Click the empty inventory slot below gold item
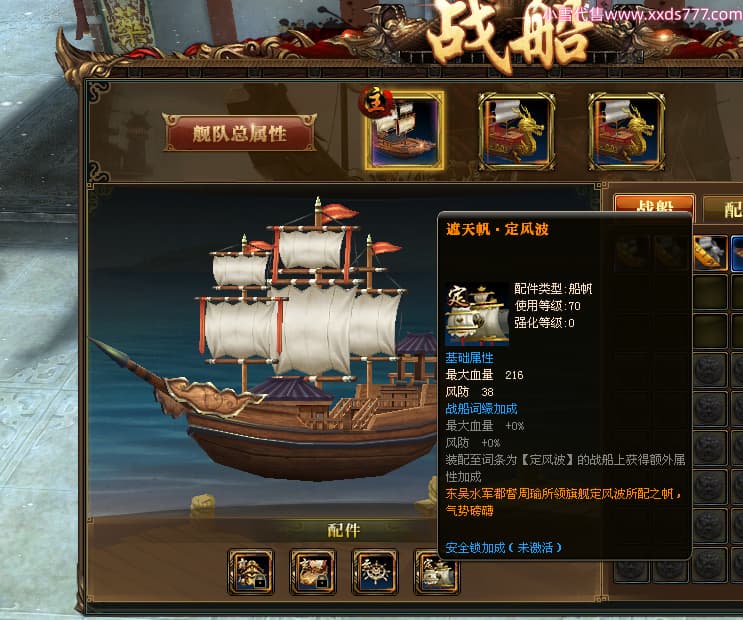Screen dimensions: 743x620 [710, 292]
